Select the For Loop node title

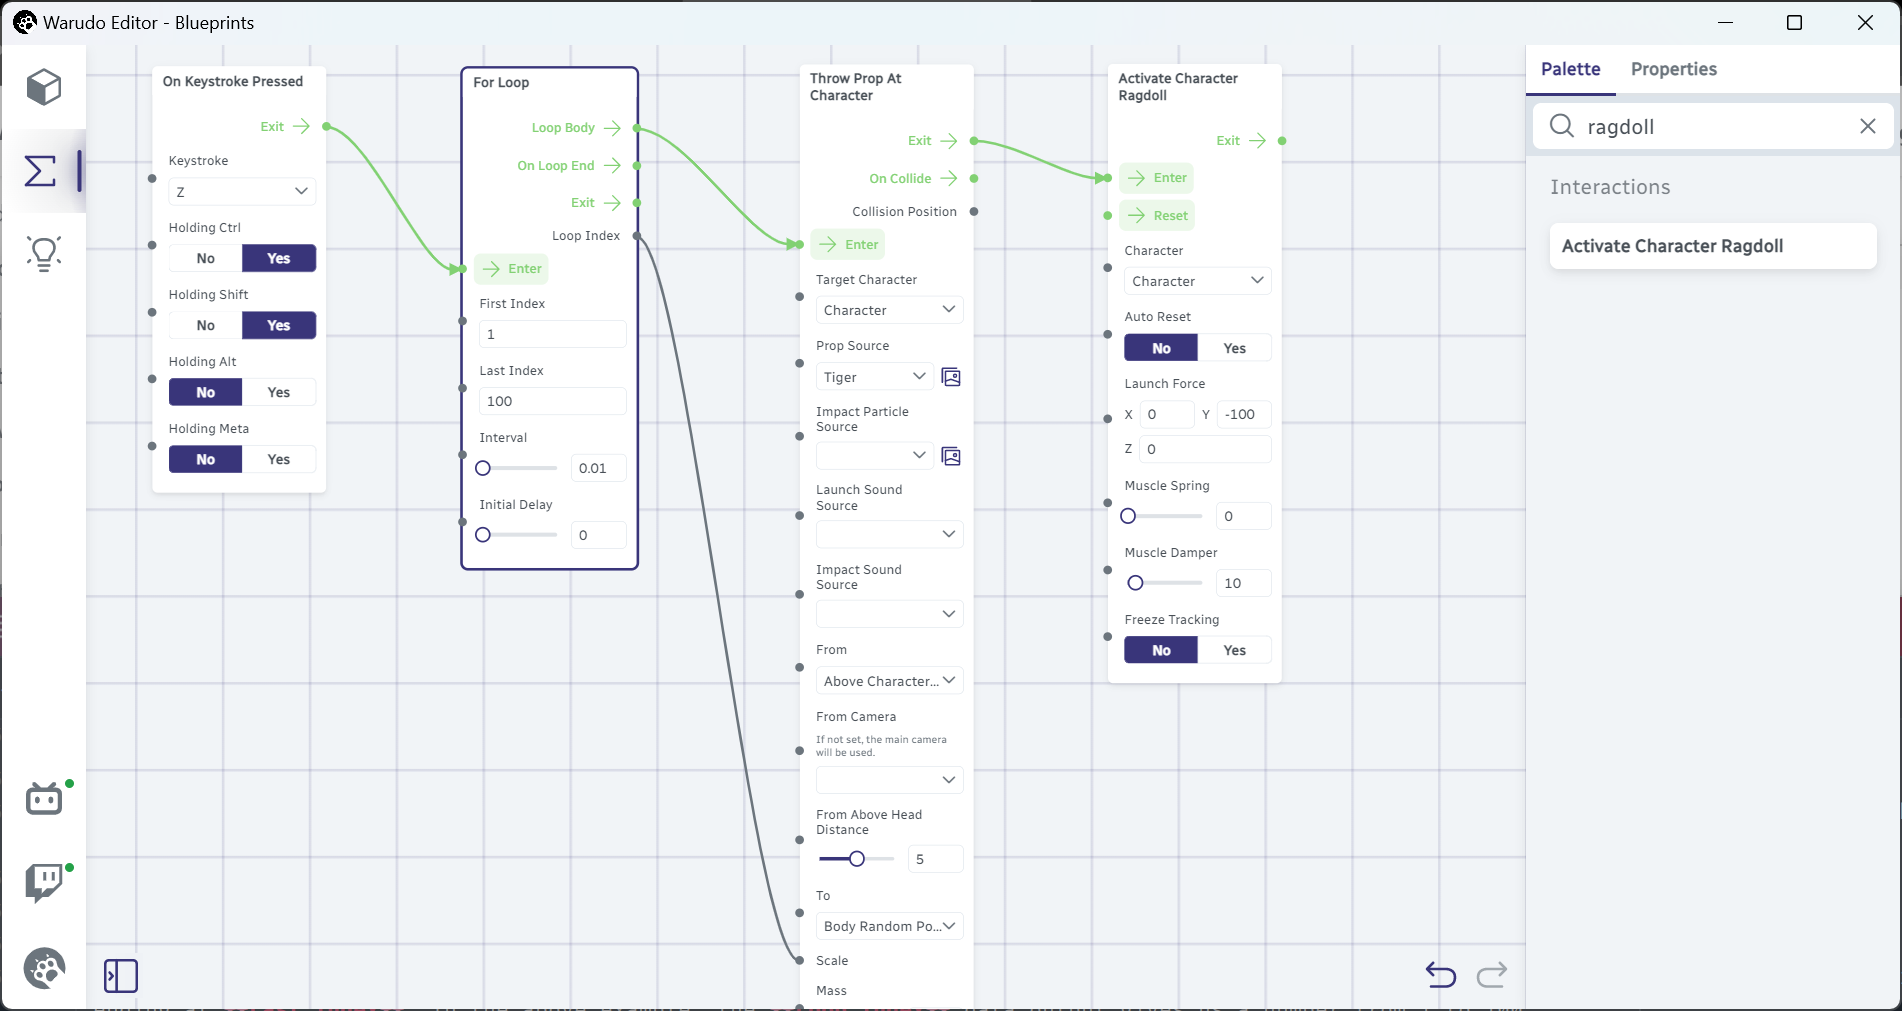pos(501,82)
